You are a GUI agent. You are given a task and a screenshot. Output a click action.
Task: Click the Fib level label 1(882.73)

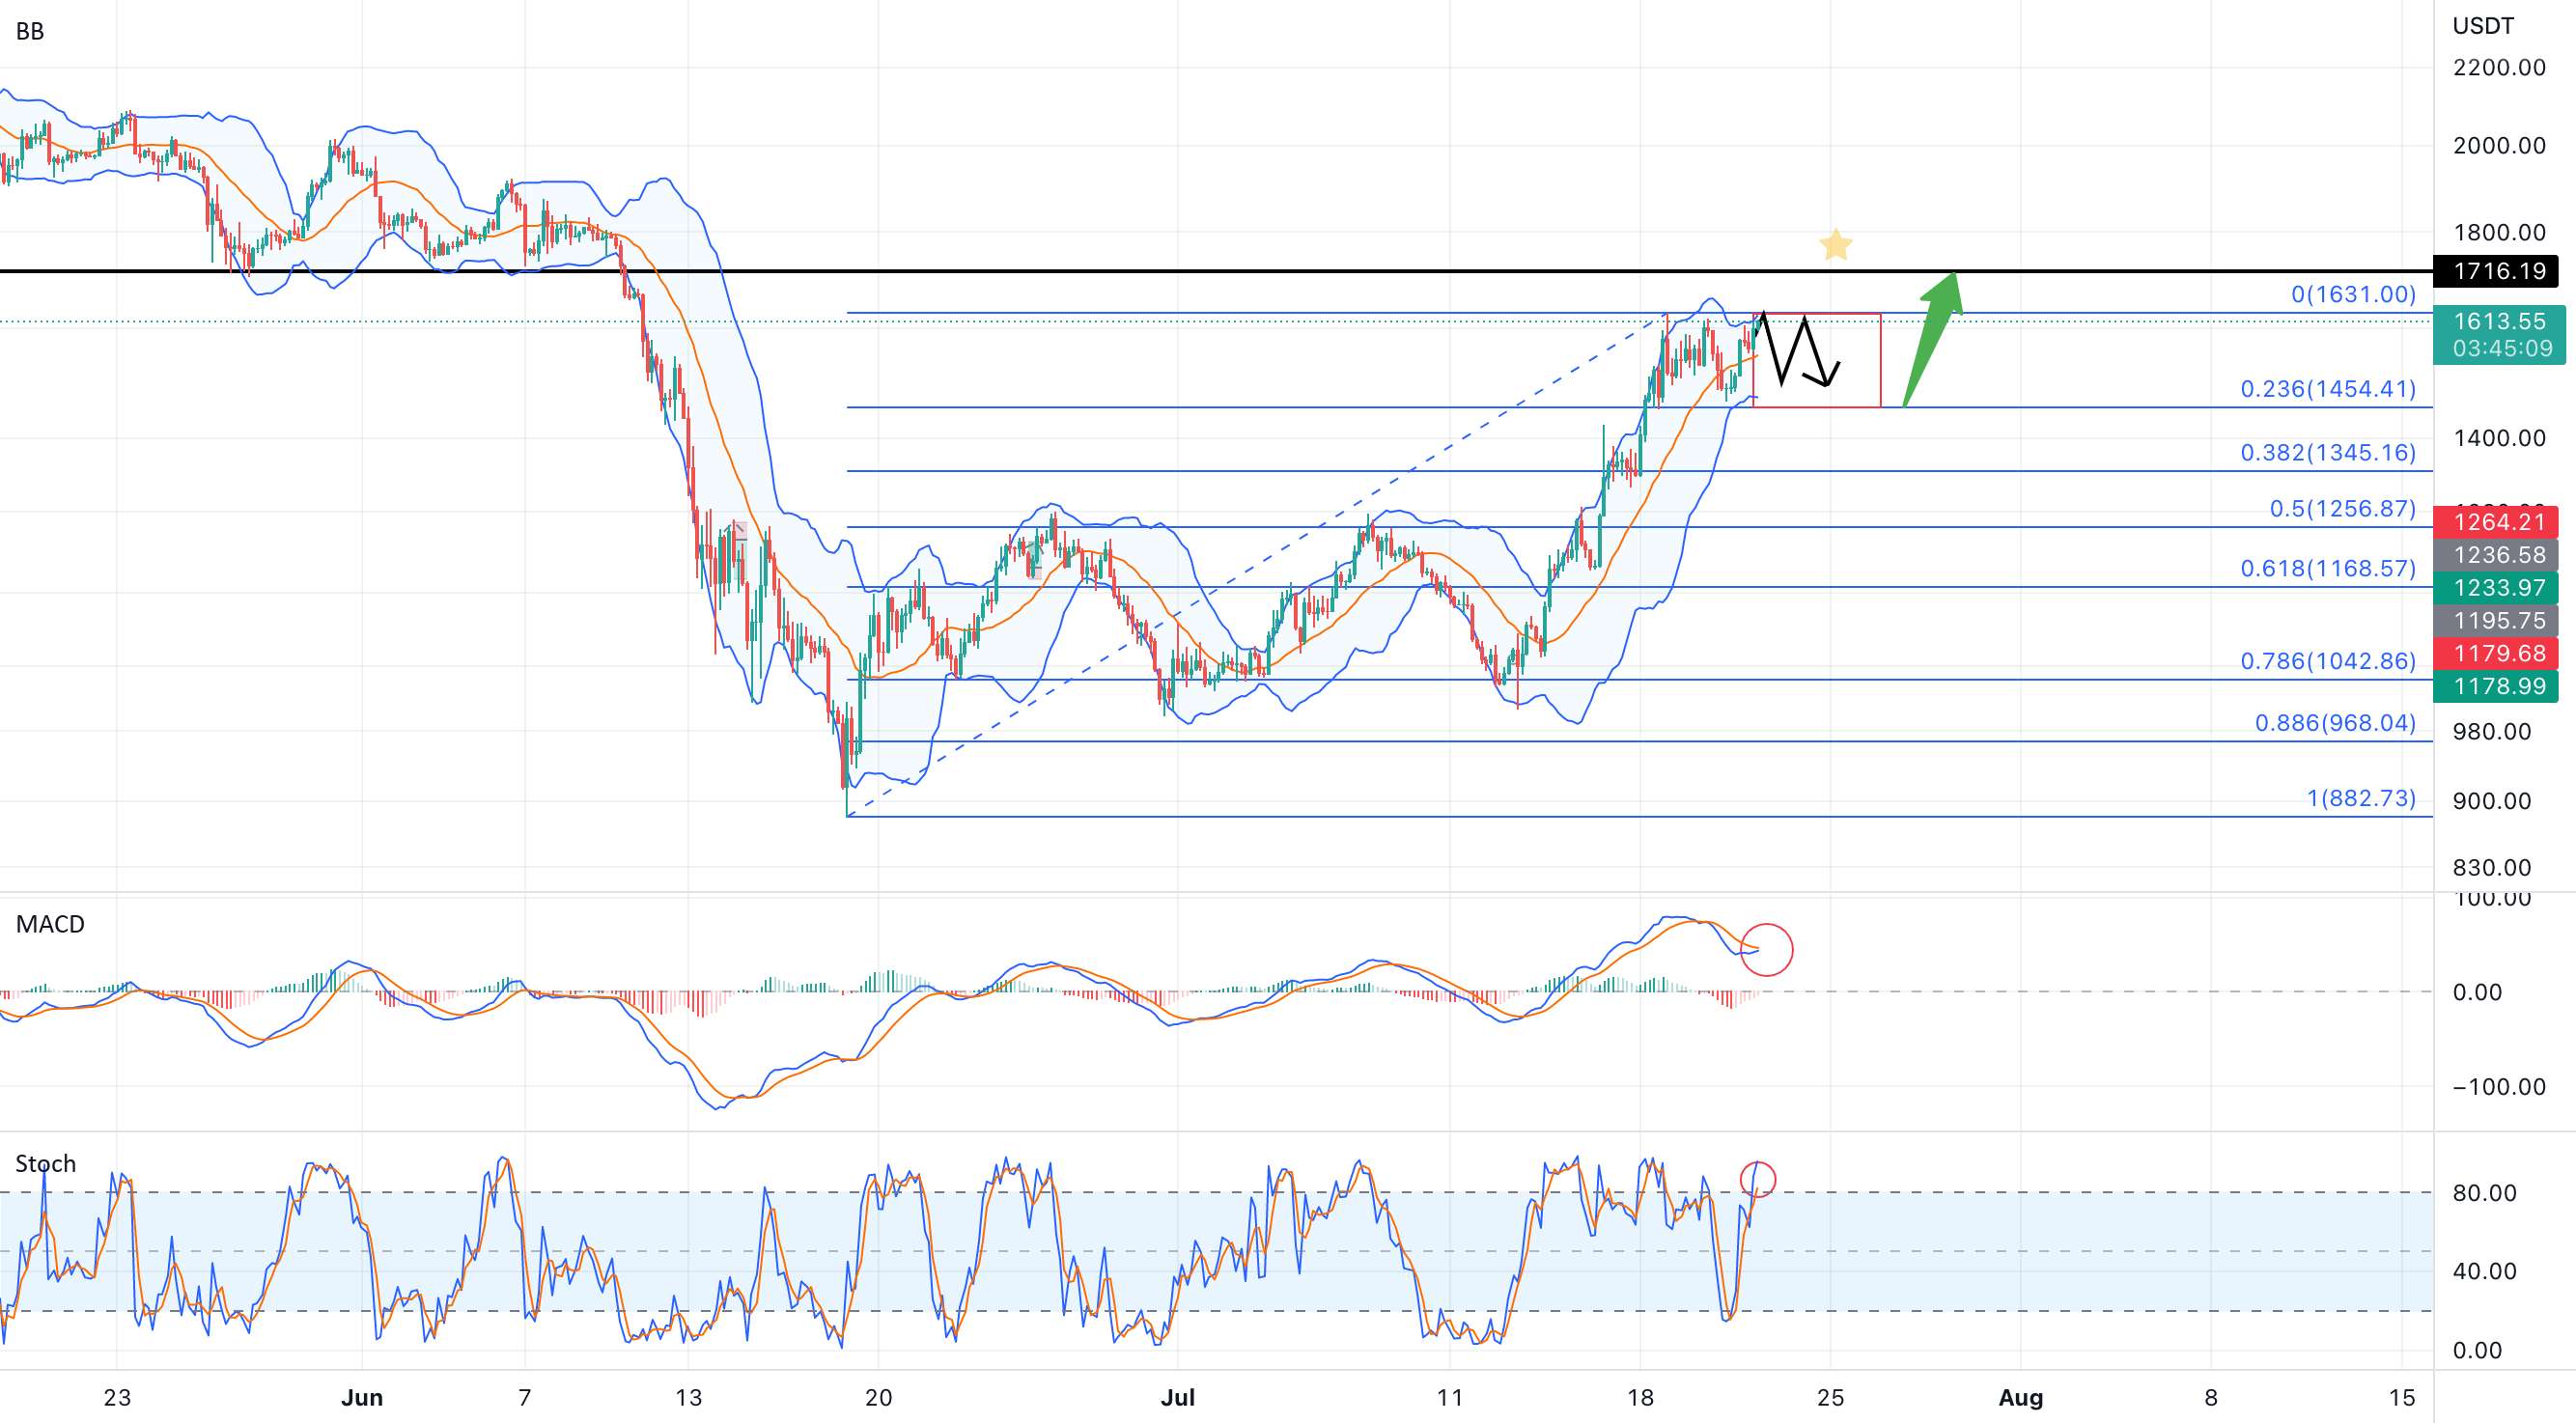[2361, 798]
